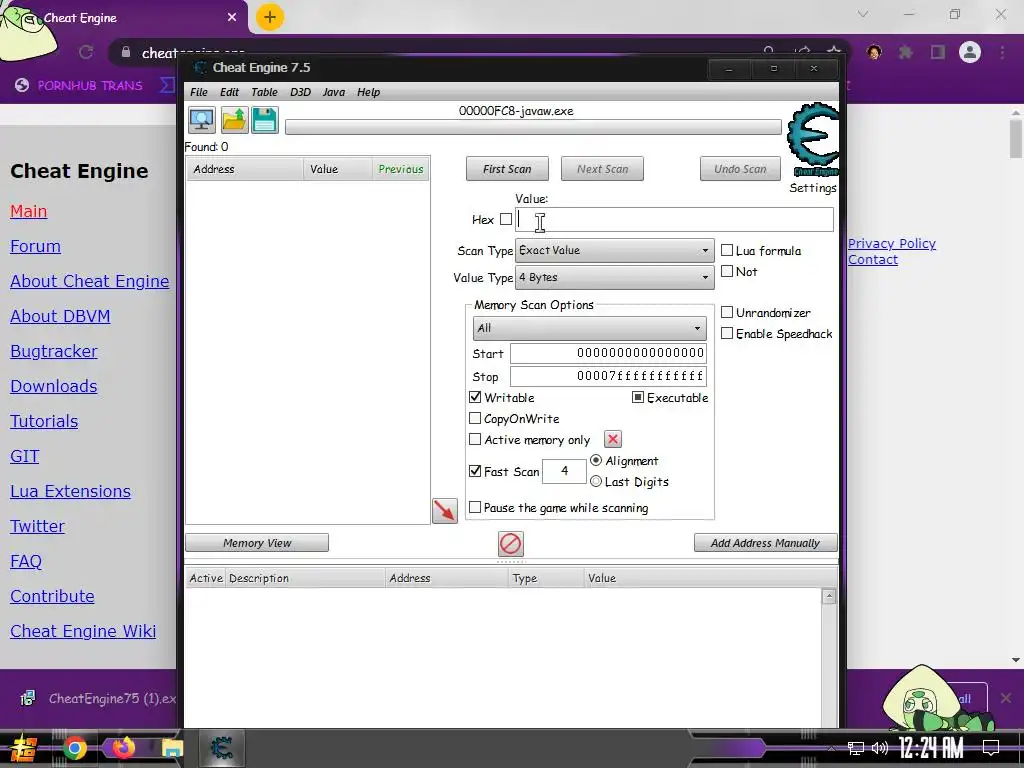
Task: Click the address list scrollbar up arrow
Action: pos(829,596)
